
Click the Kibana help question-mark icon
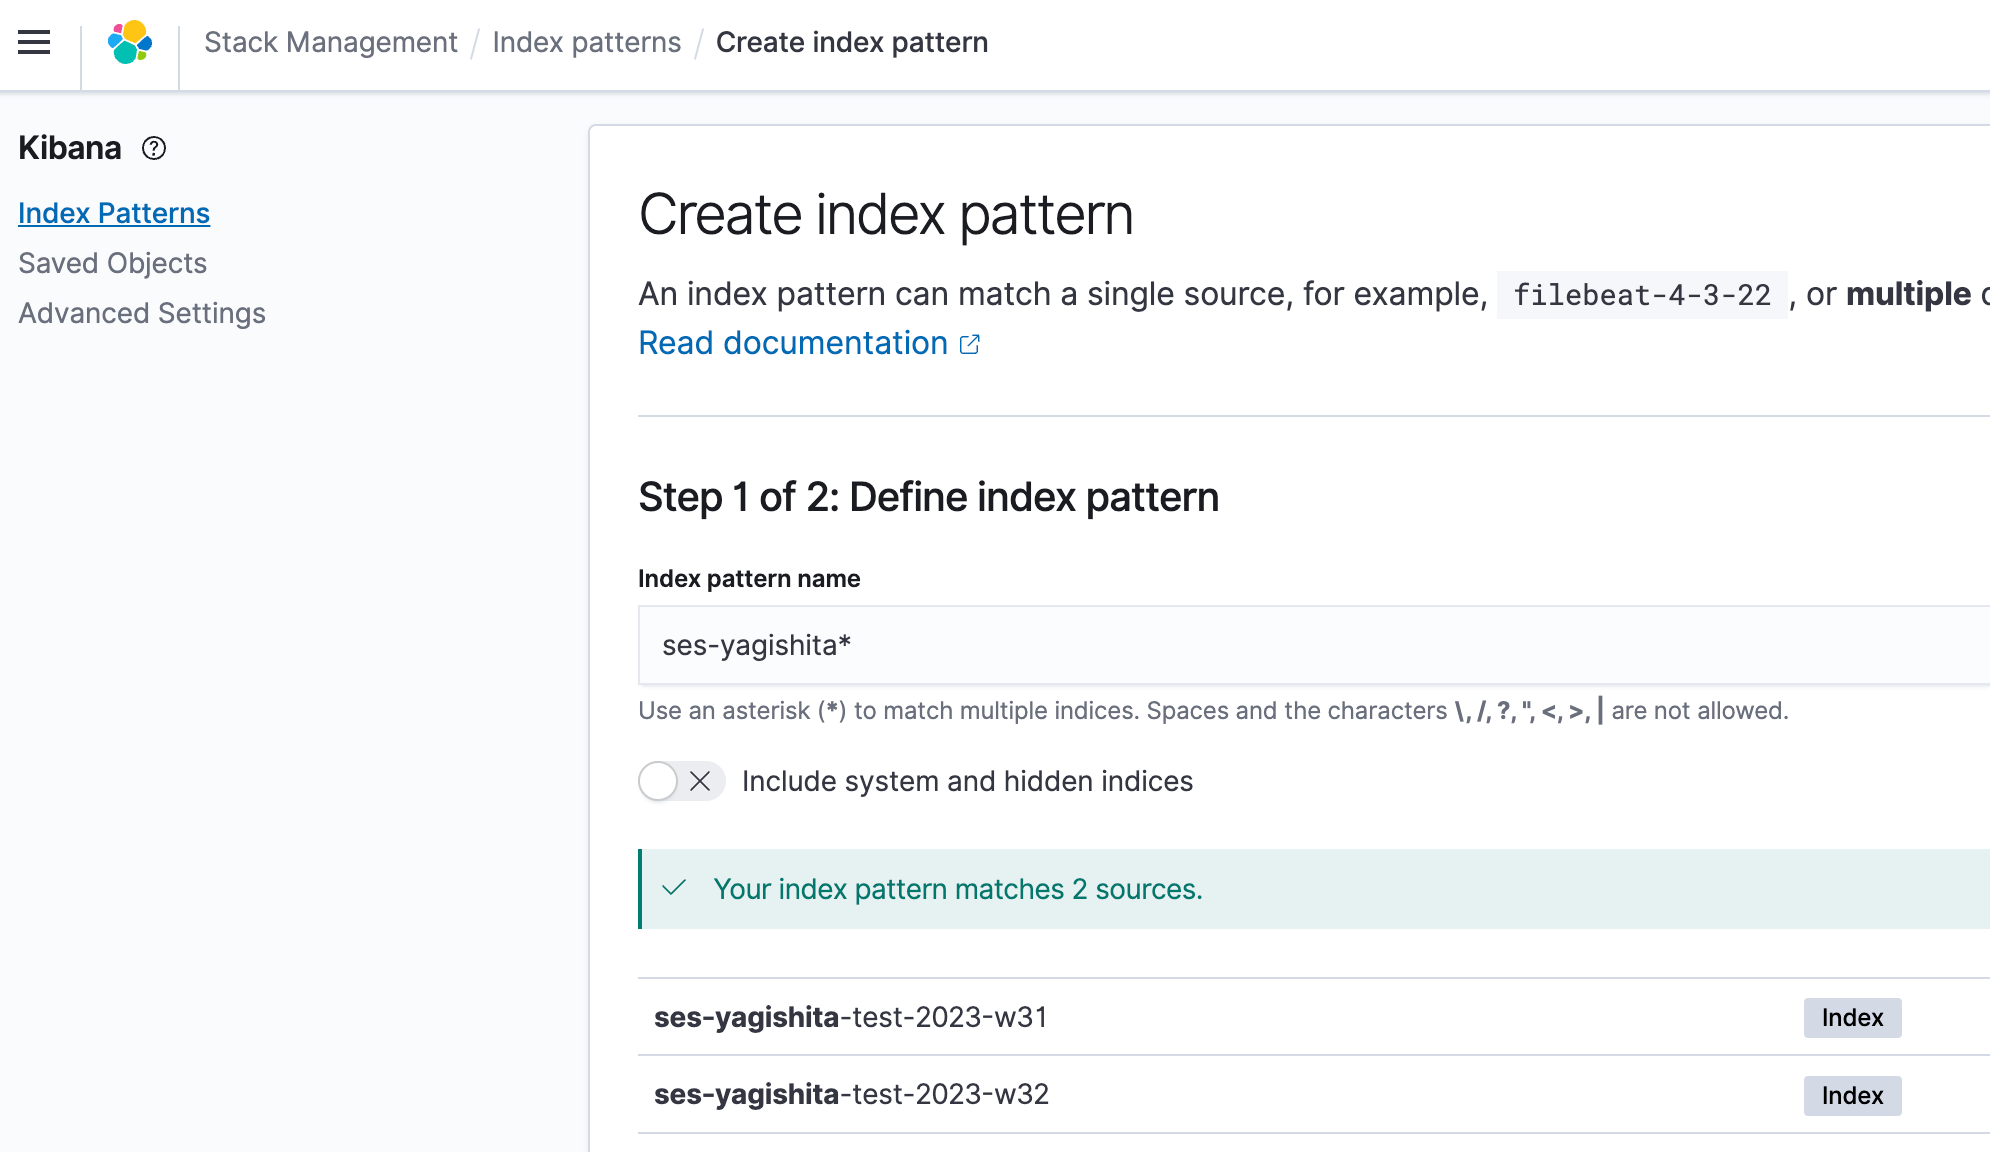tap(154, 148)
